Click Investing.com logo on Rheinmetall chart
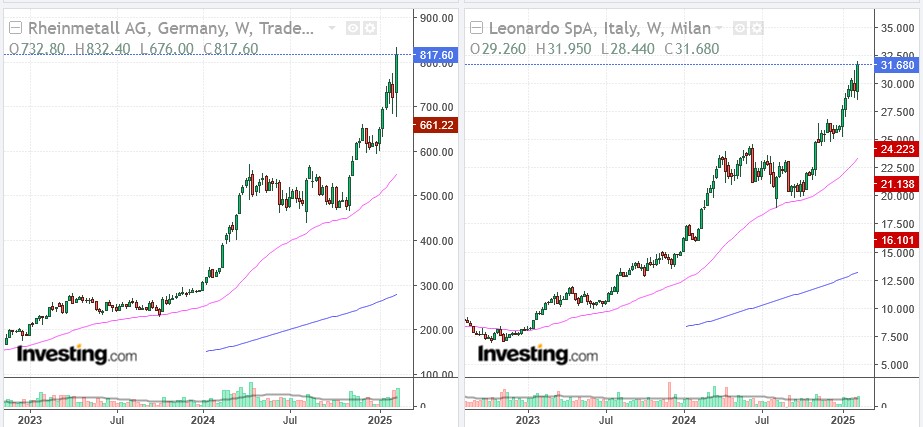Screen dimensions: 923x427 [76, 354]
